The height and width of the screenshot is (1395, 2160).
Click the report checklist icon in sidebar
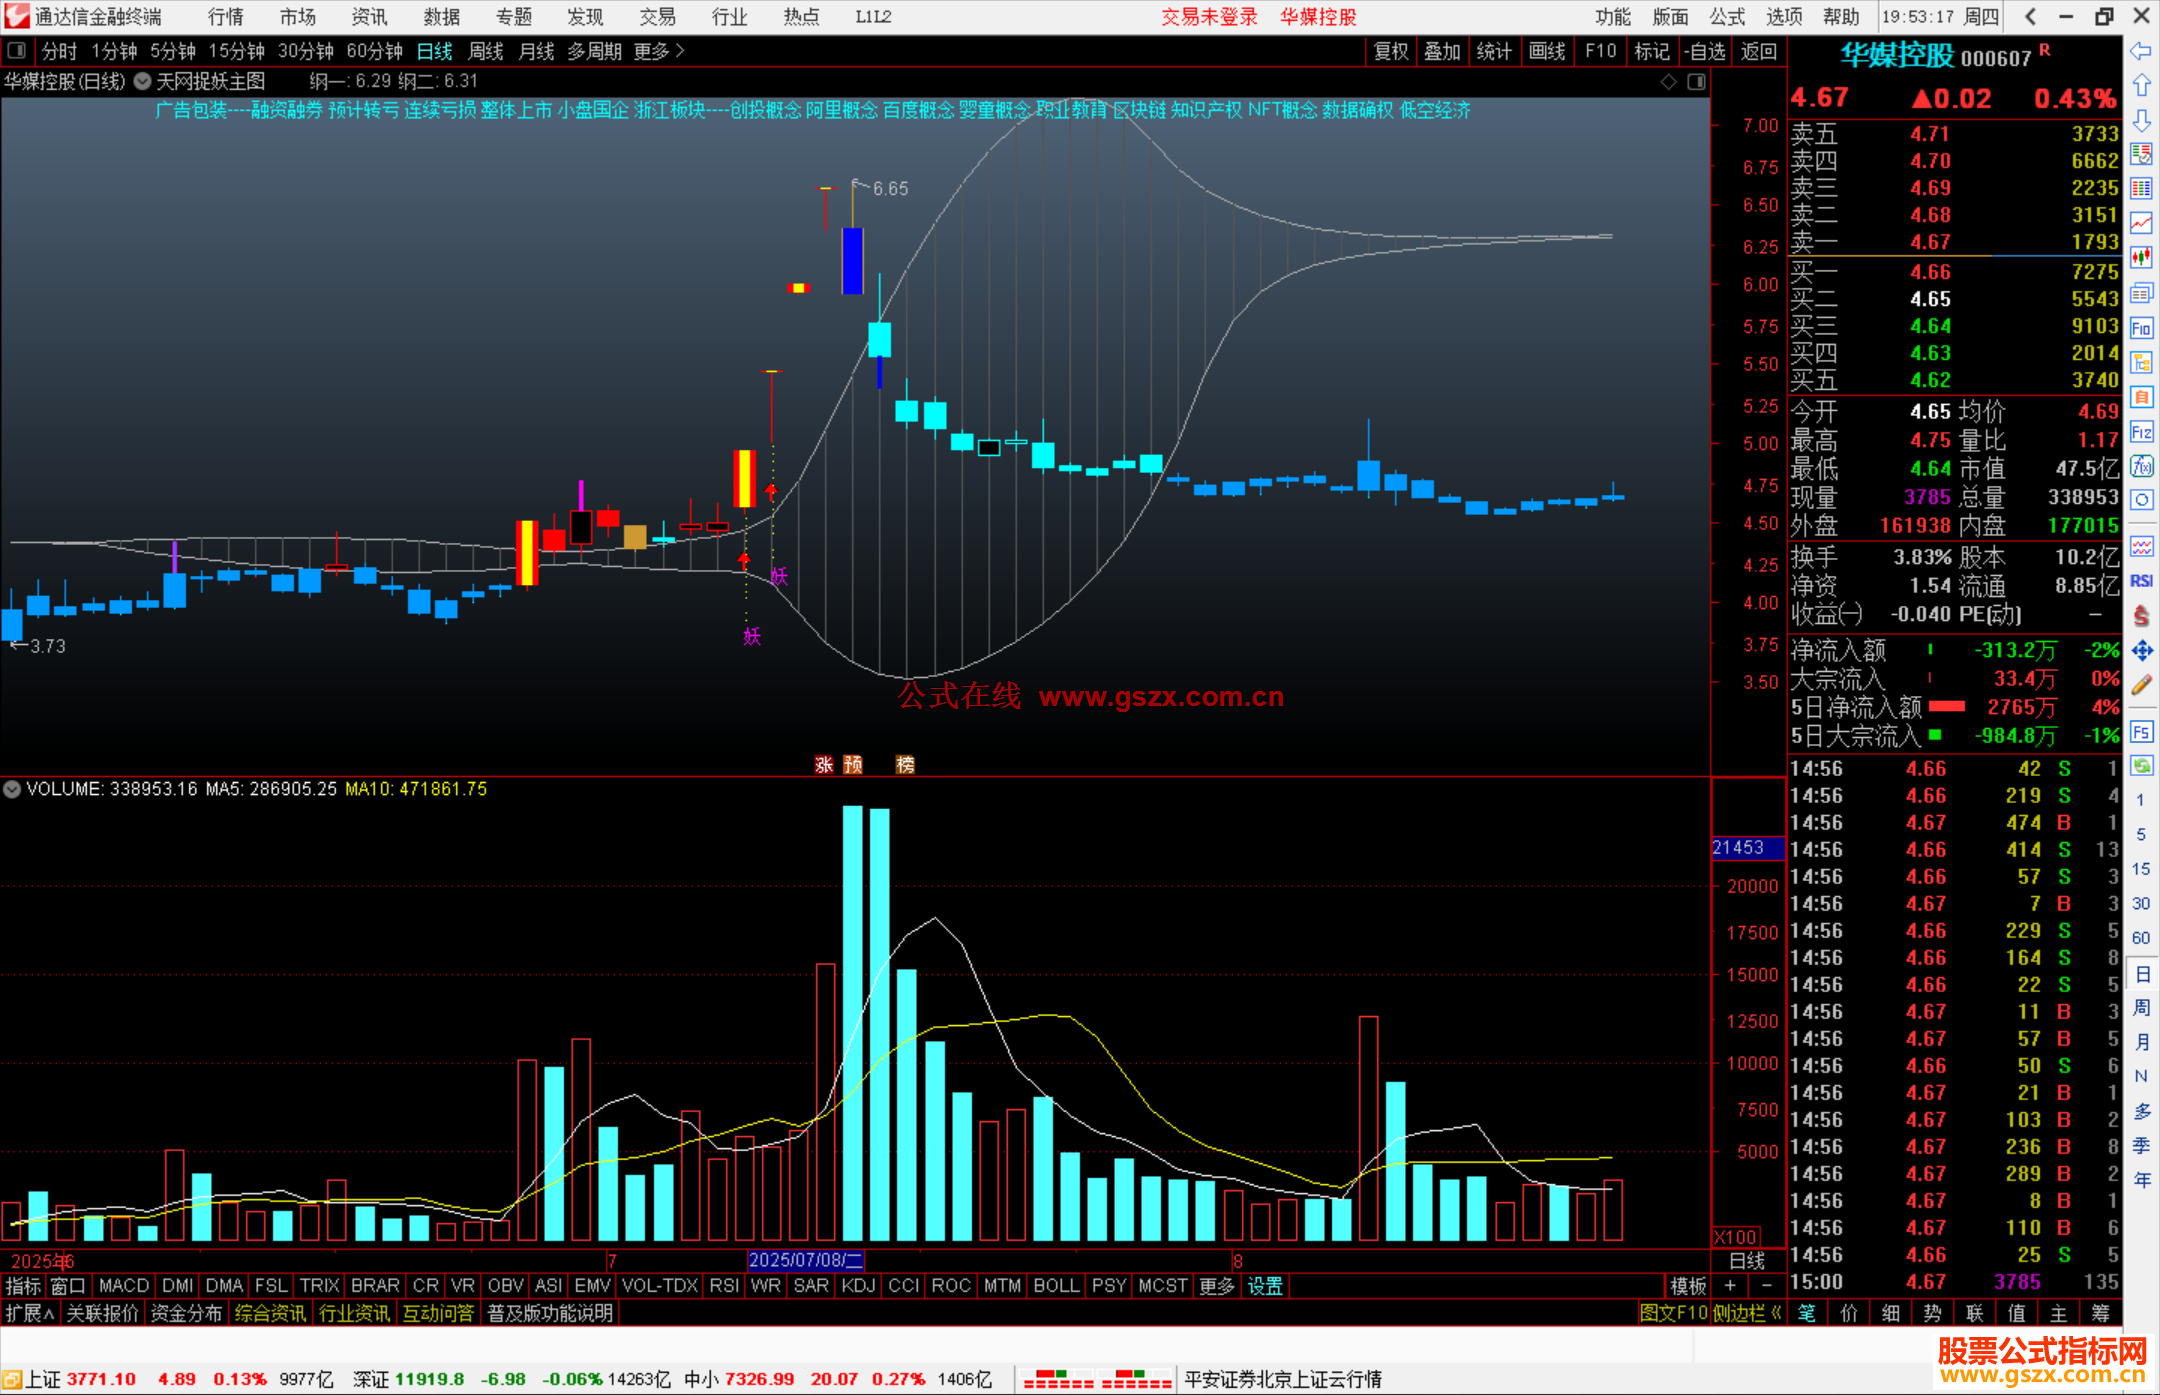coord(2141,154)
